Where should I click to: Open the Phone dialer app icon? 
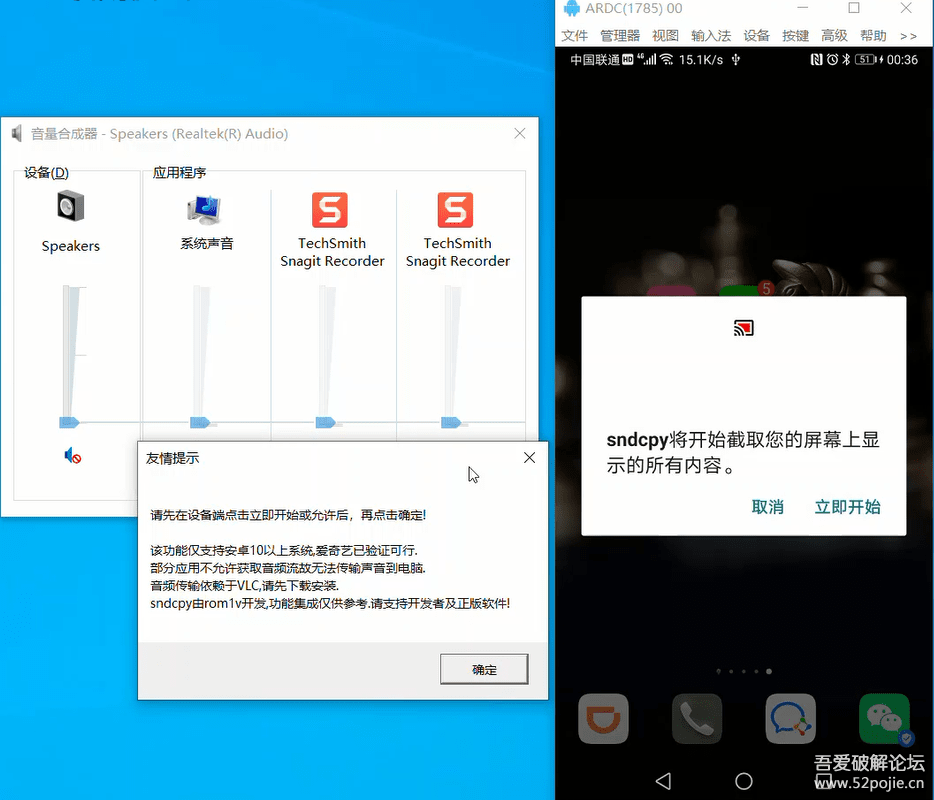click(697, 718)
